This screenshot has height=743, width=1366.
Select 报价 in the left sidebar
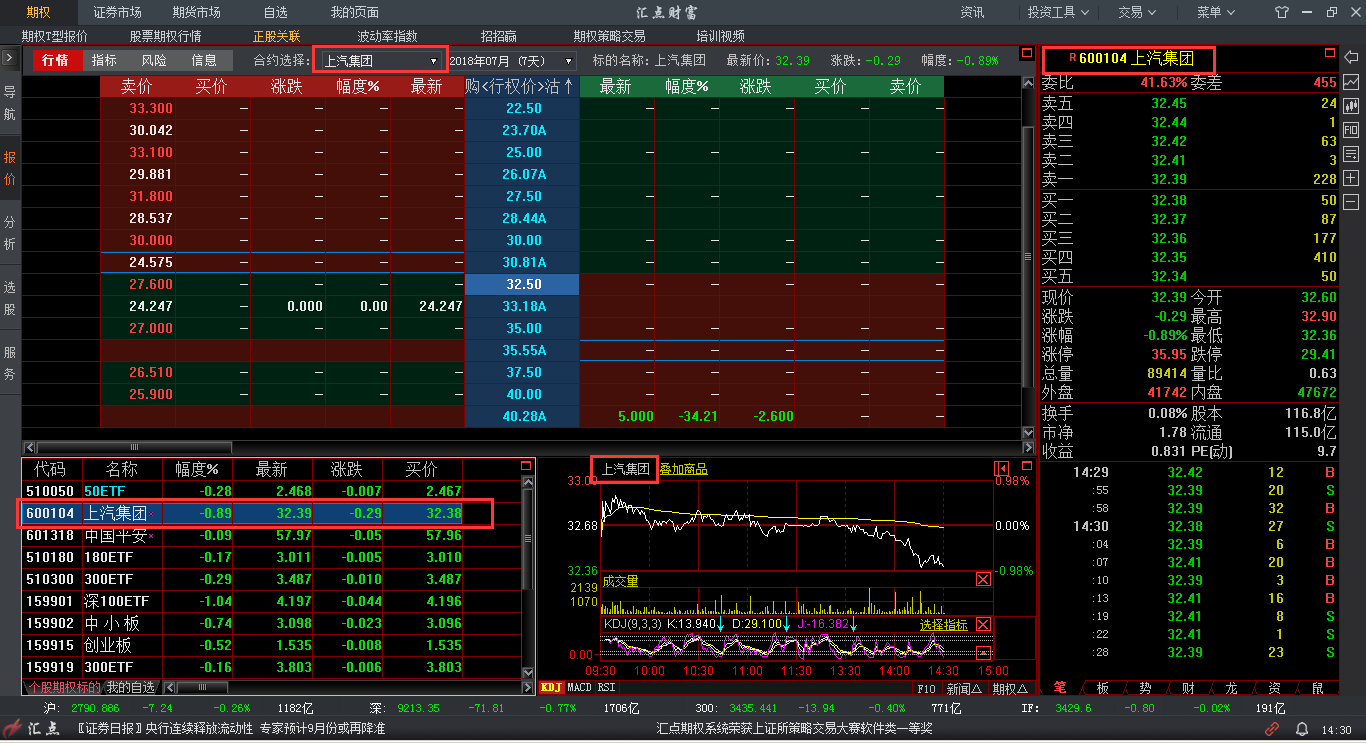(x=9, y=168)
